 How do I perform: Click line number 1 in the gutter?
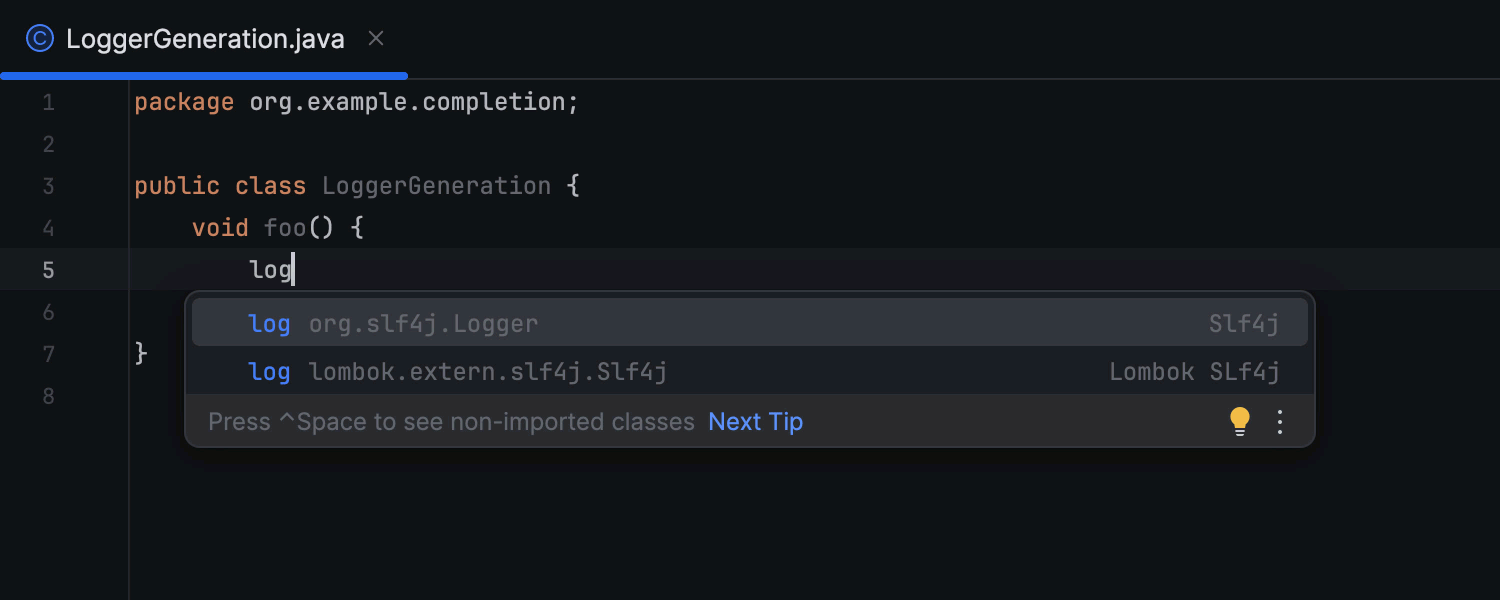click(x=48, y=102)
